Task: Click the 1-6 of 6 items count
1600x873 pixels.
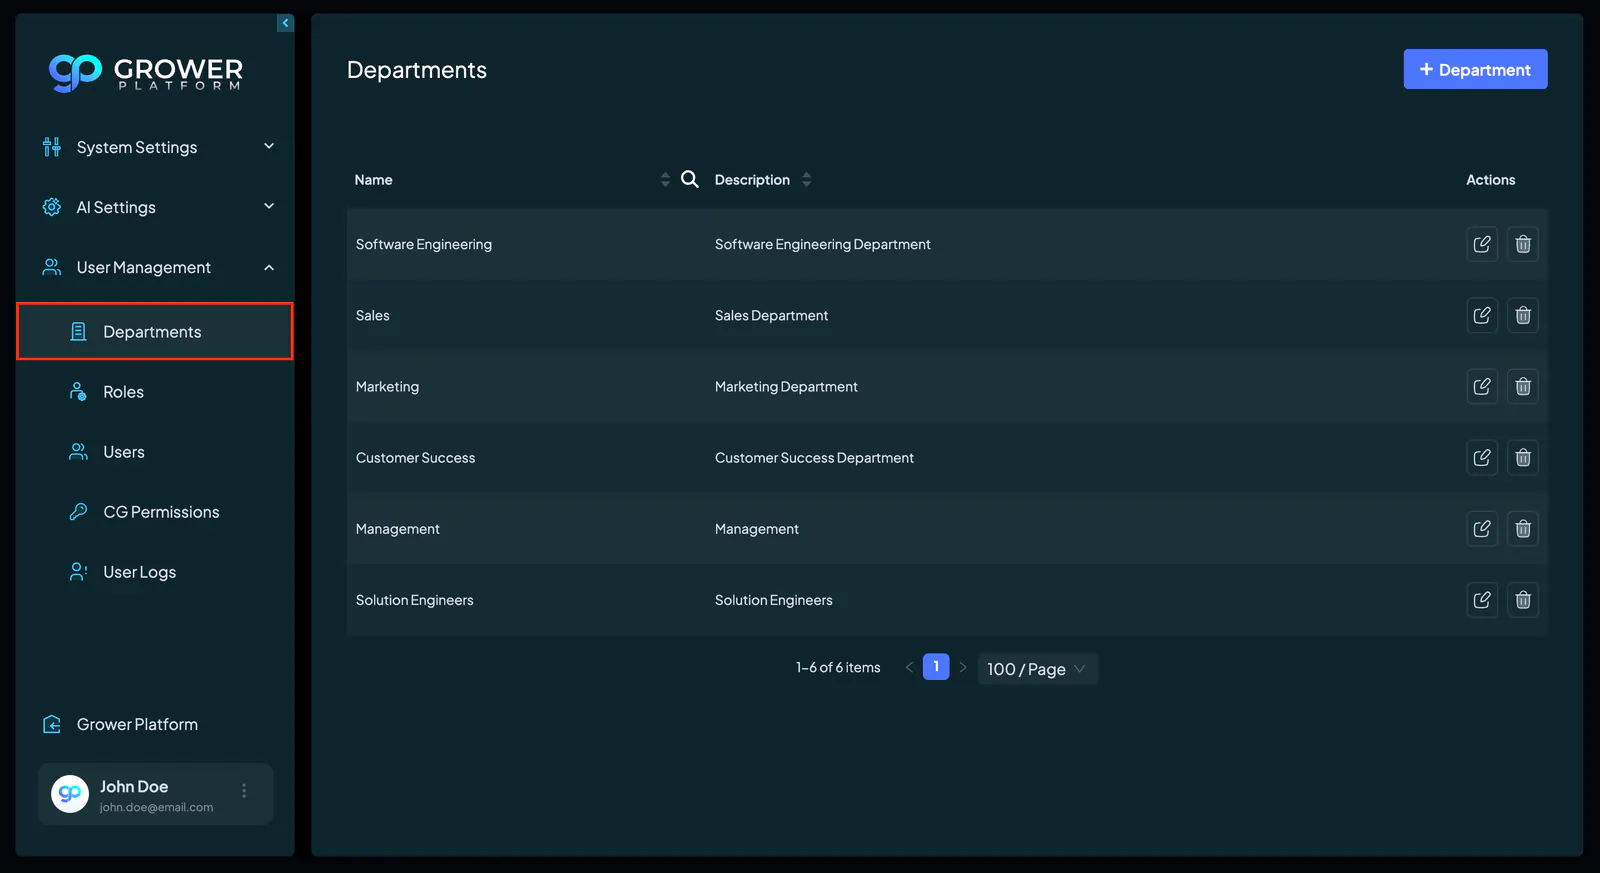Action: click(x=838, y=667)
